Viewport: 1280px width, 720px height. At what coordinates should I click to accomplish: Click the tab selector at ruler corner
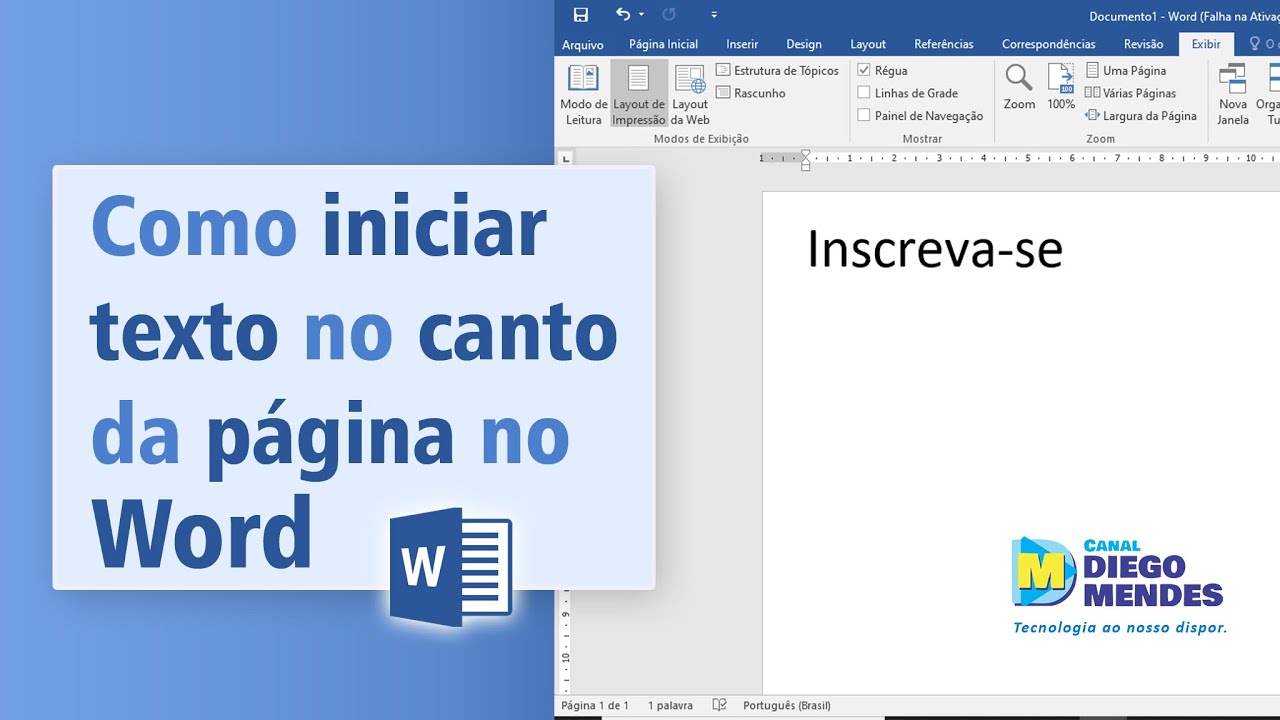(565, 158)
